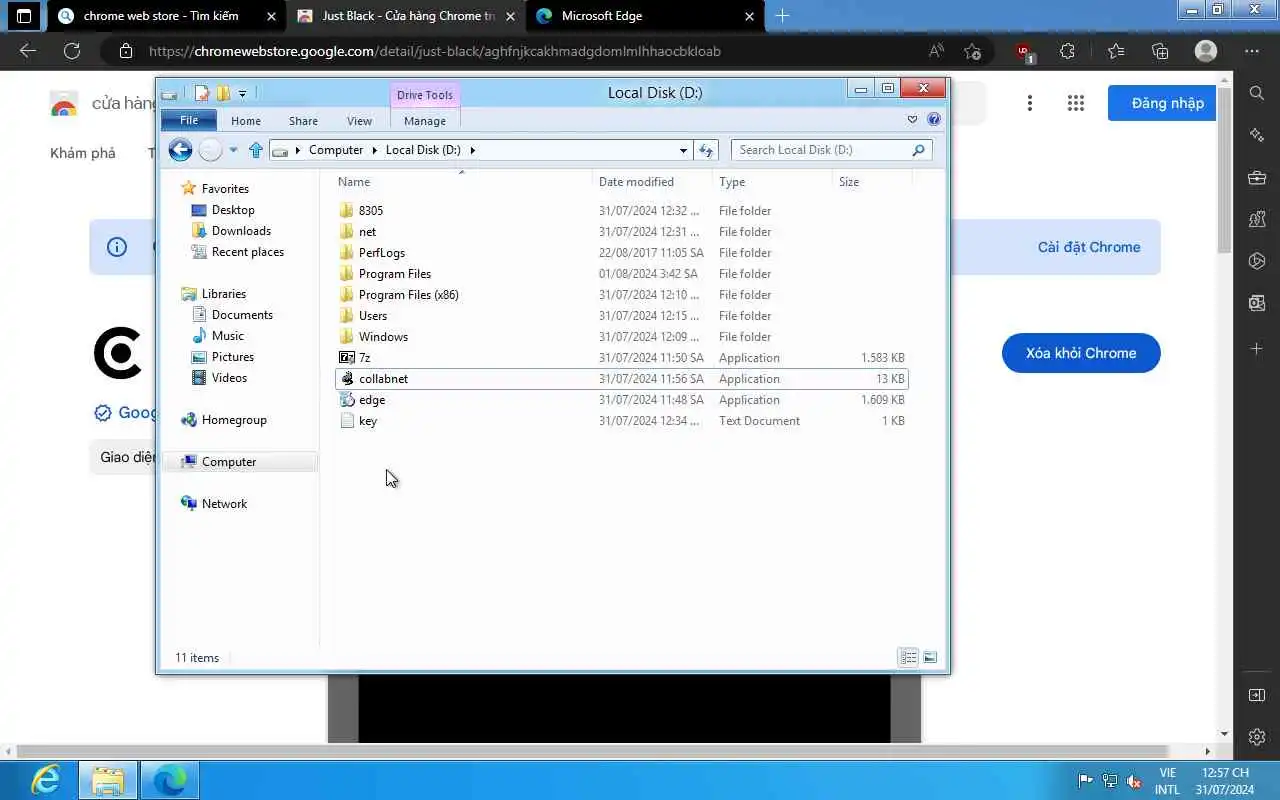The width and height of the screenshot is (1280, 800).
Task: Open the File ribbon tab
Action: coord(189,120)
